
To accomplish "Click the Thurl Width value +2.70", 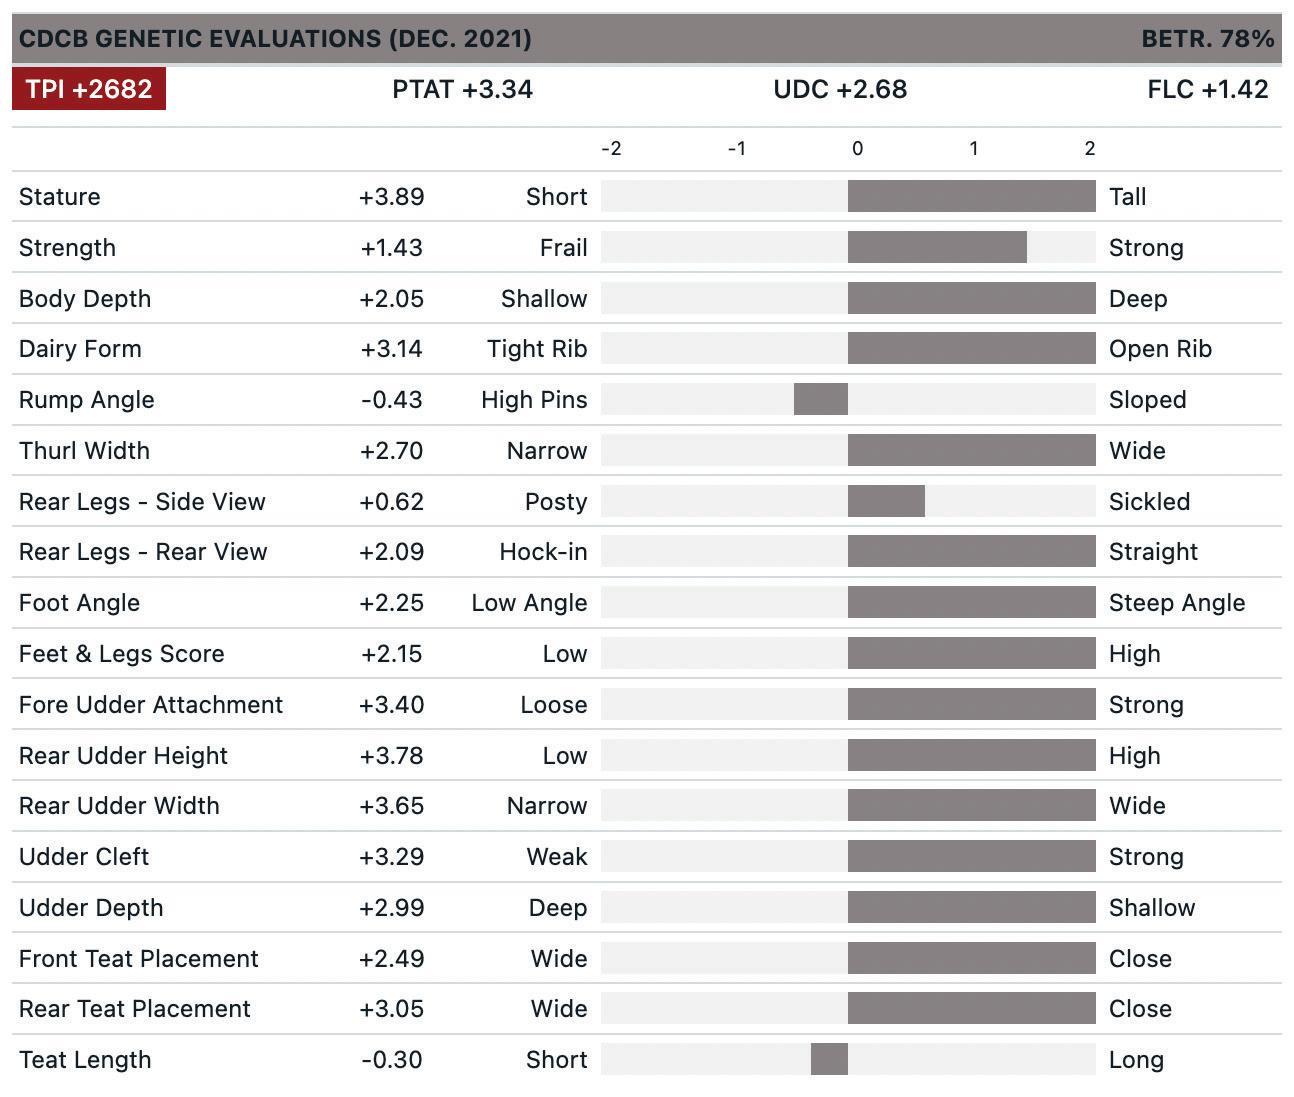I will click(x=391, y=451).
